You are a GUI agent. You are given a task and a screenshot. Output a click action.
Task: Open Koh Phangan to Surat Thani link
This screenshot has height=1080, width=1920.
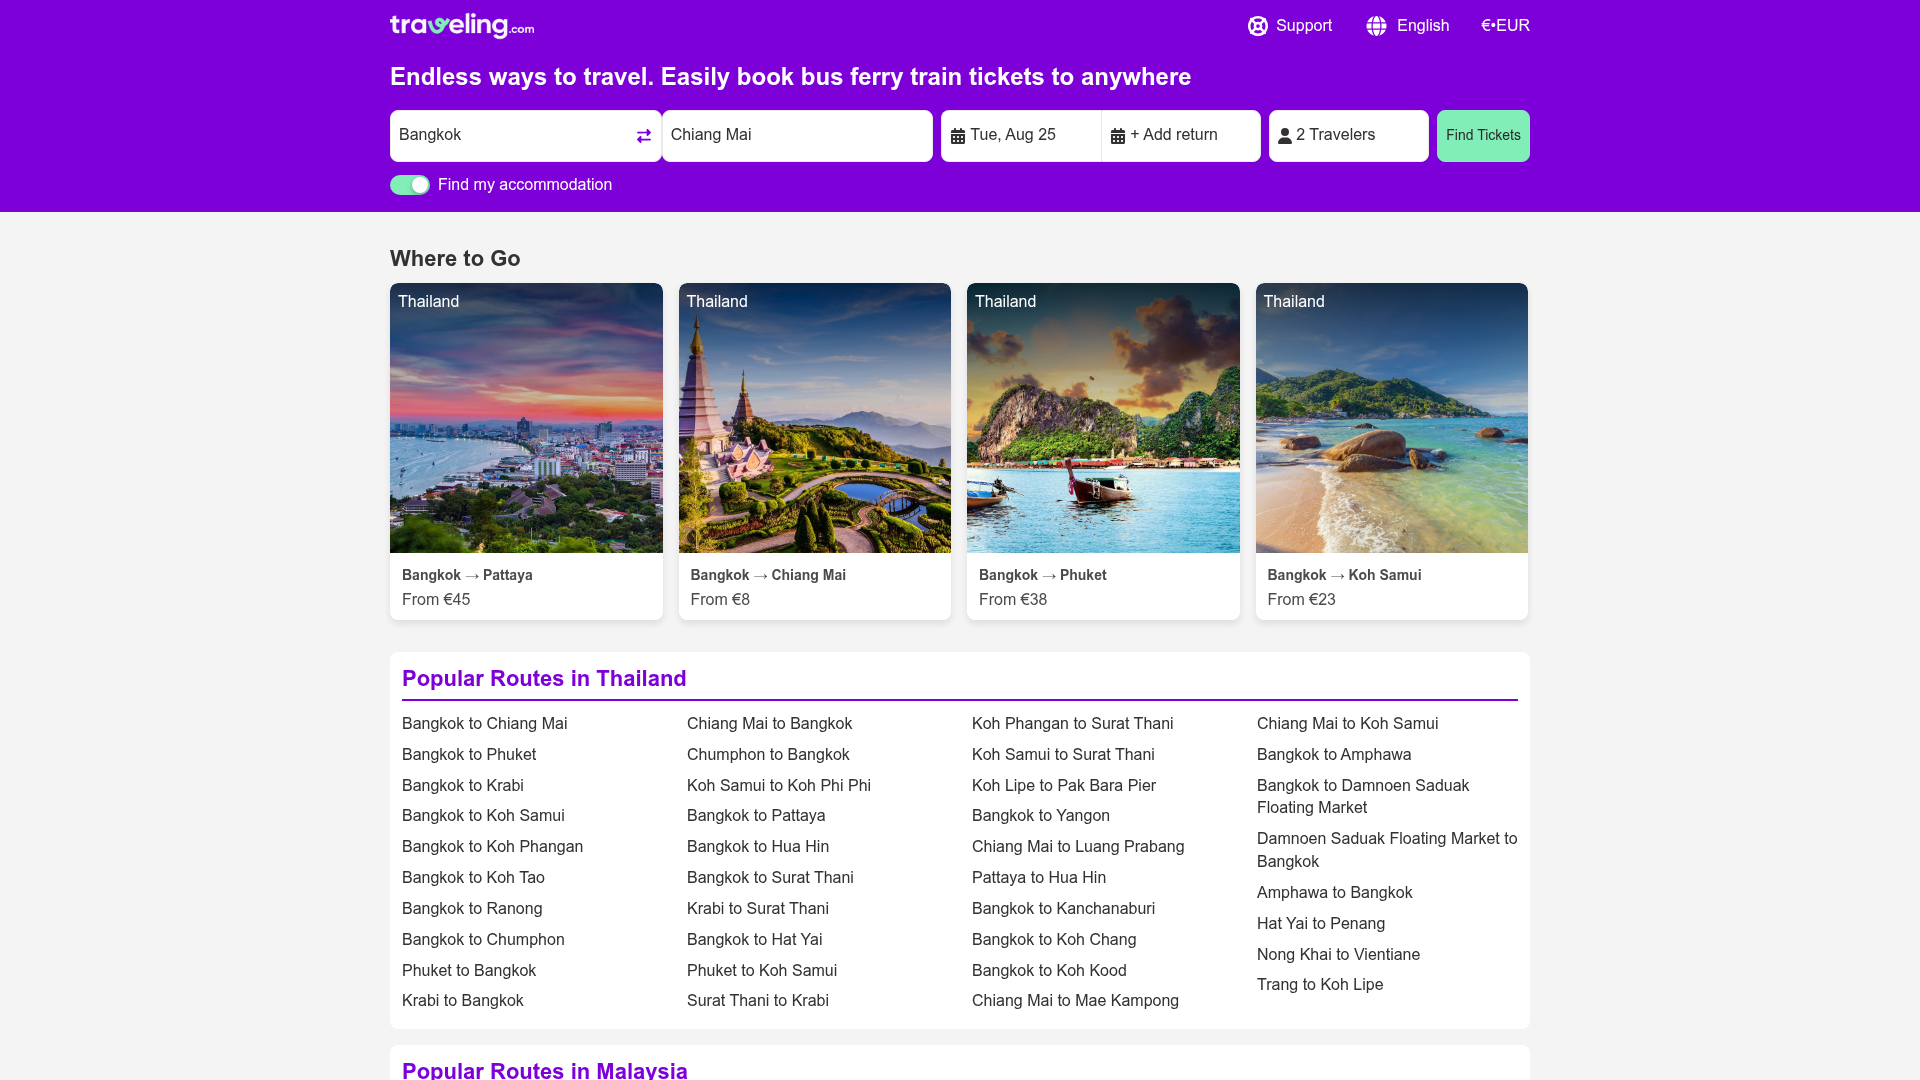pyautogui.click(x=1073, y=724)
